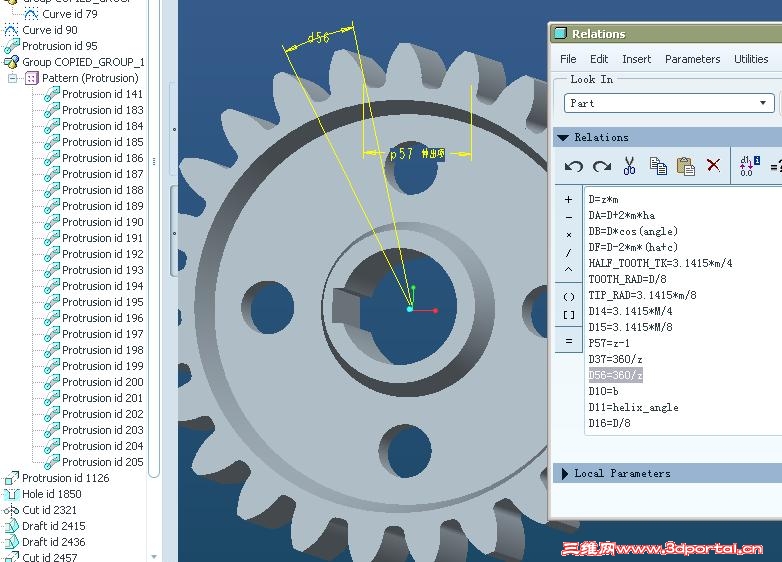The width and height of the screenshot is (782, 562).
Task: Open the Look In Part dropdown
Action: [670, 103]
